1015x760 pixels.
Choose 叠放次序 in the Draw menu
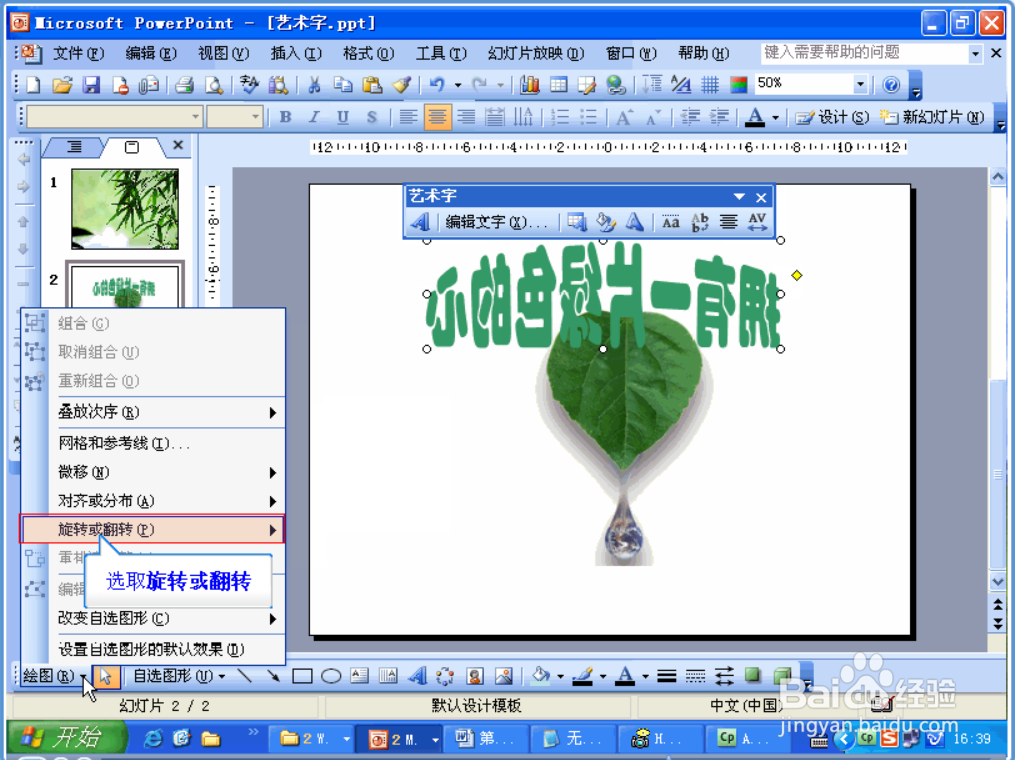[153, 412]
